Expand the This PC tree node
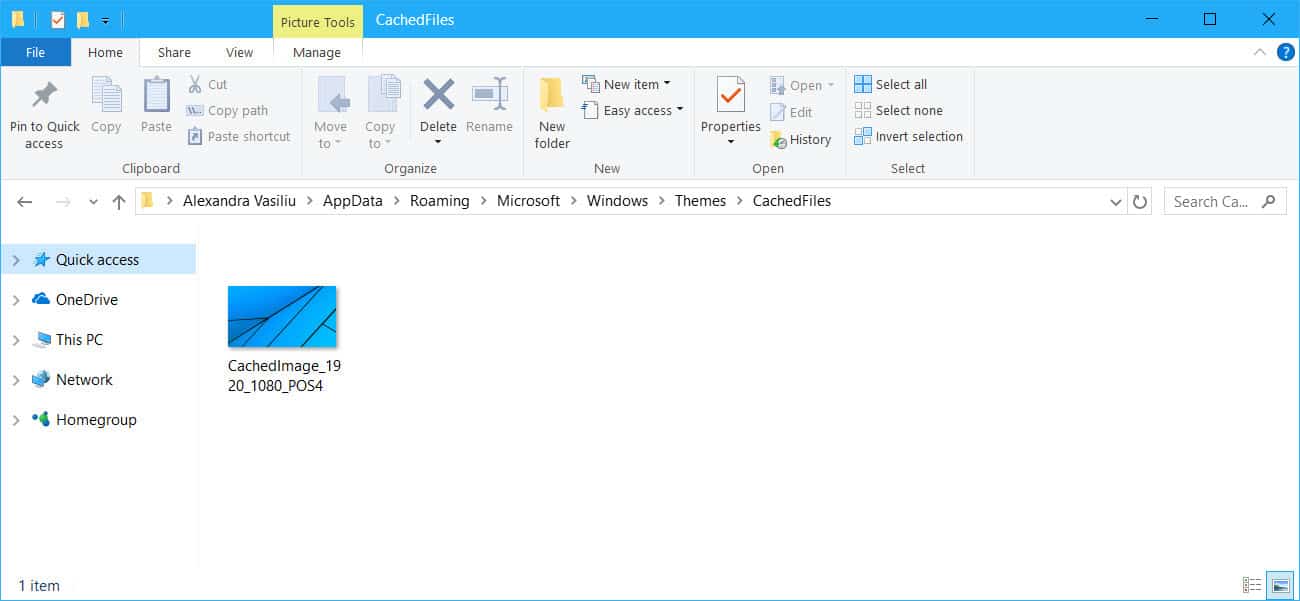Image resolution: width=1300 pixels, height=601 pixels. coord(14,339)
